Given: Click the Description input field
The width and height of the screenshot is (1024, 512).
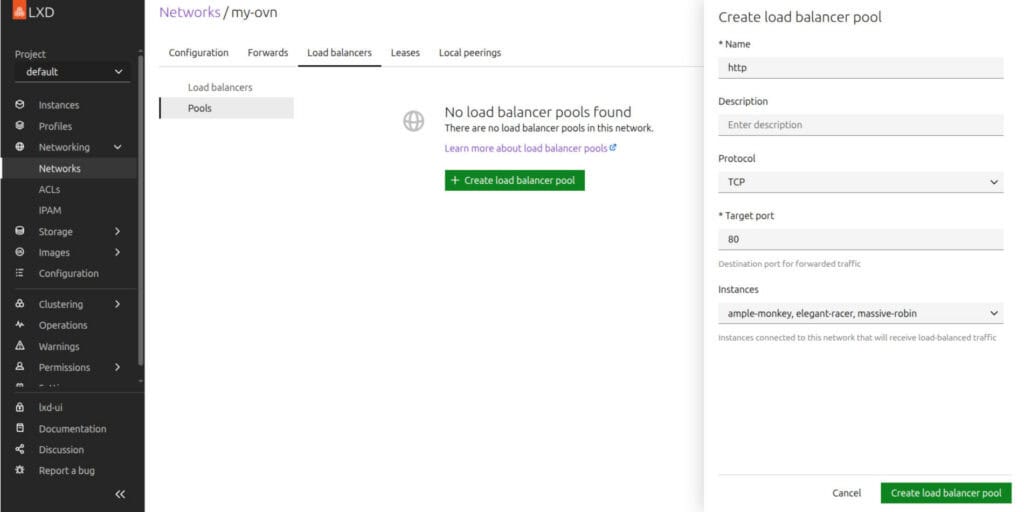Looking at the screenshot, I should [x=860, y=125].
